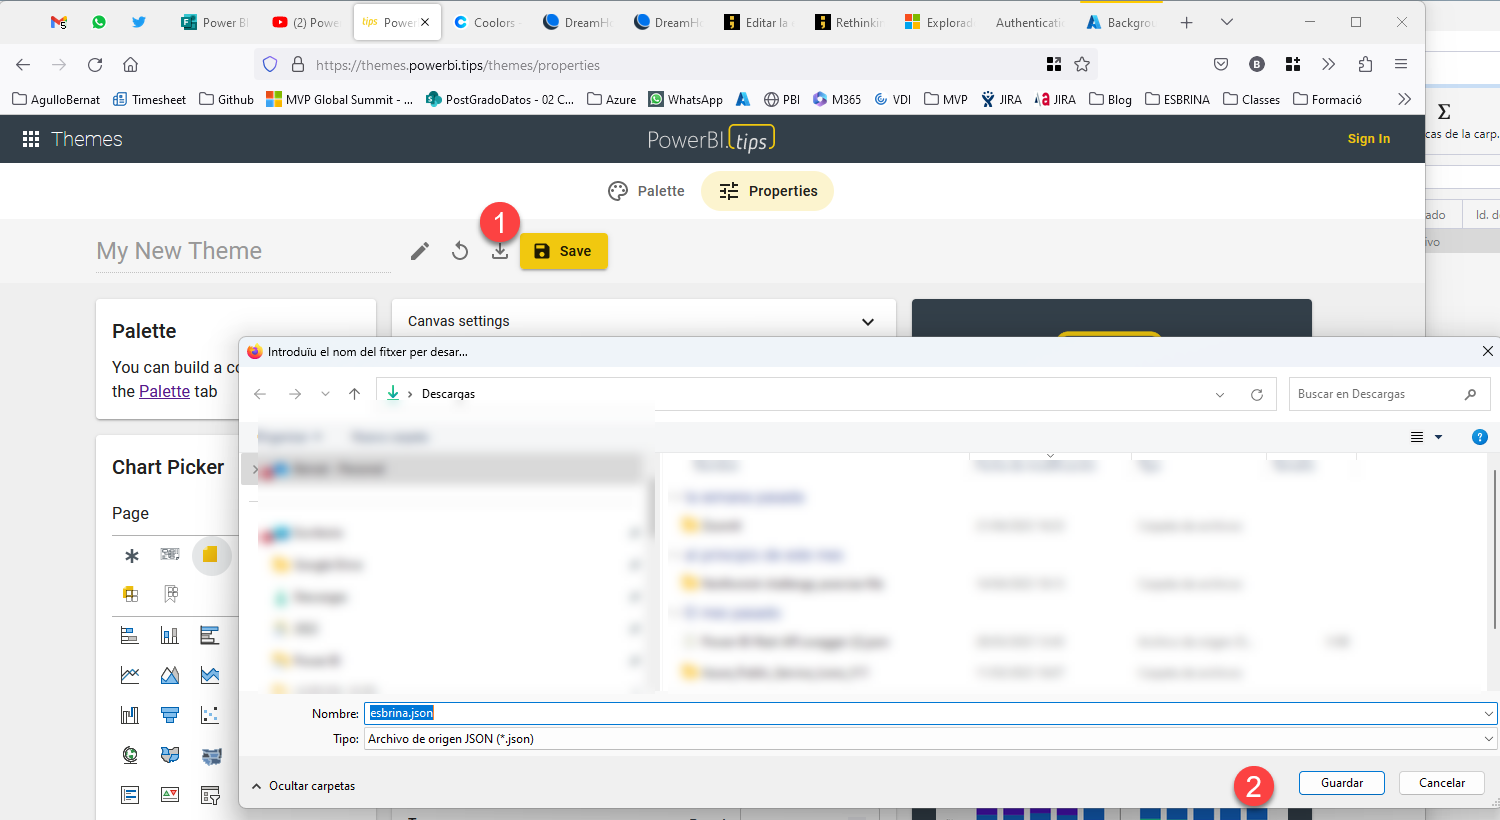Viewport: 1500px width, 820px height.
Task: Expand the Canvas settings section
Action: pyautogui.click(x=867, y=322)
